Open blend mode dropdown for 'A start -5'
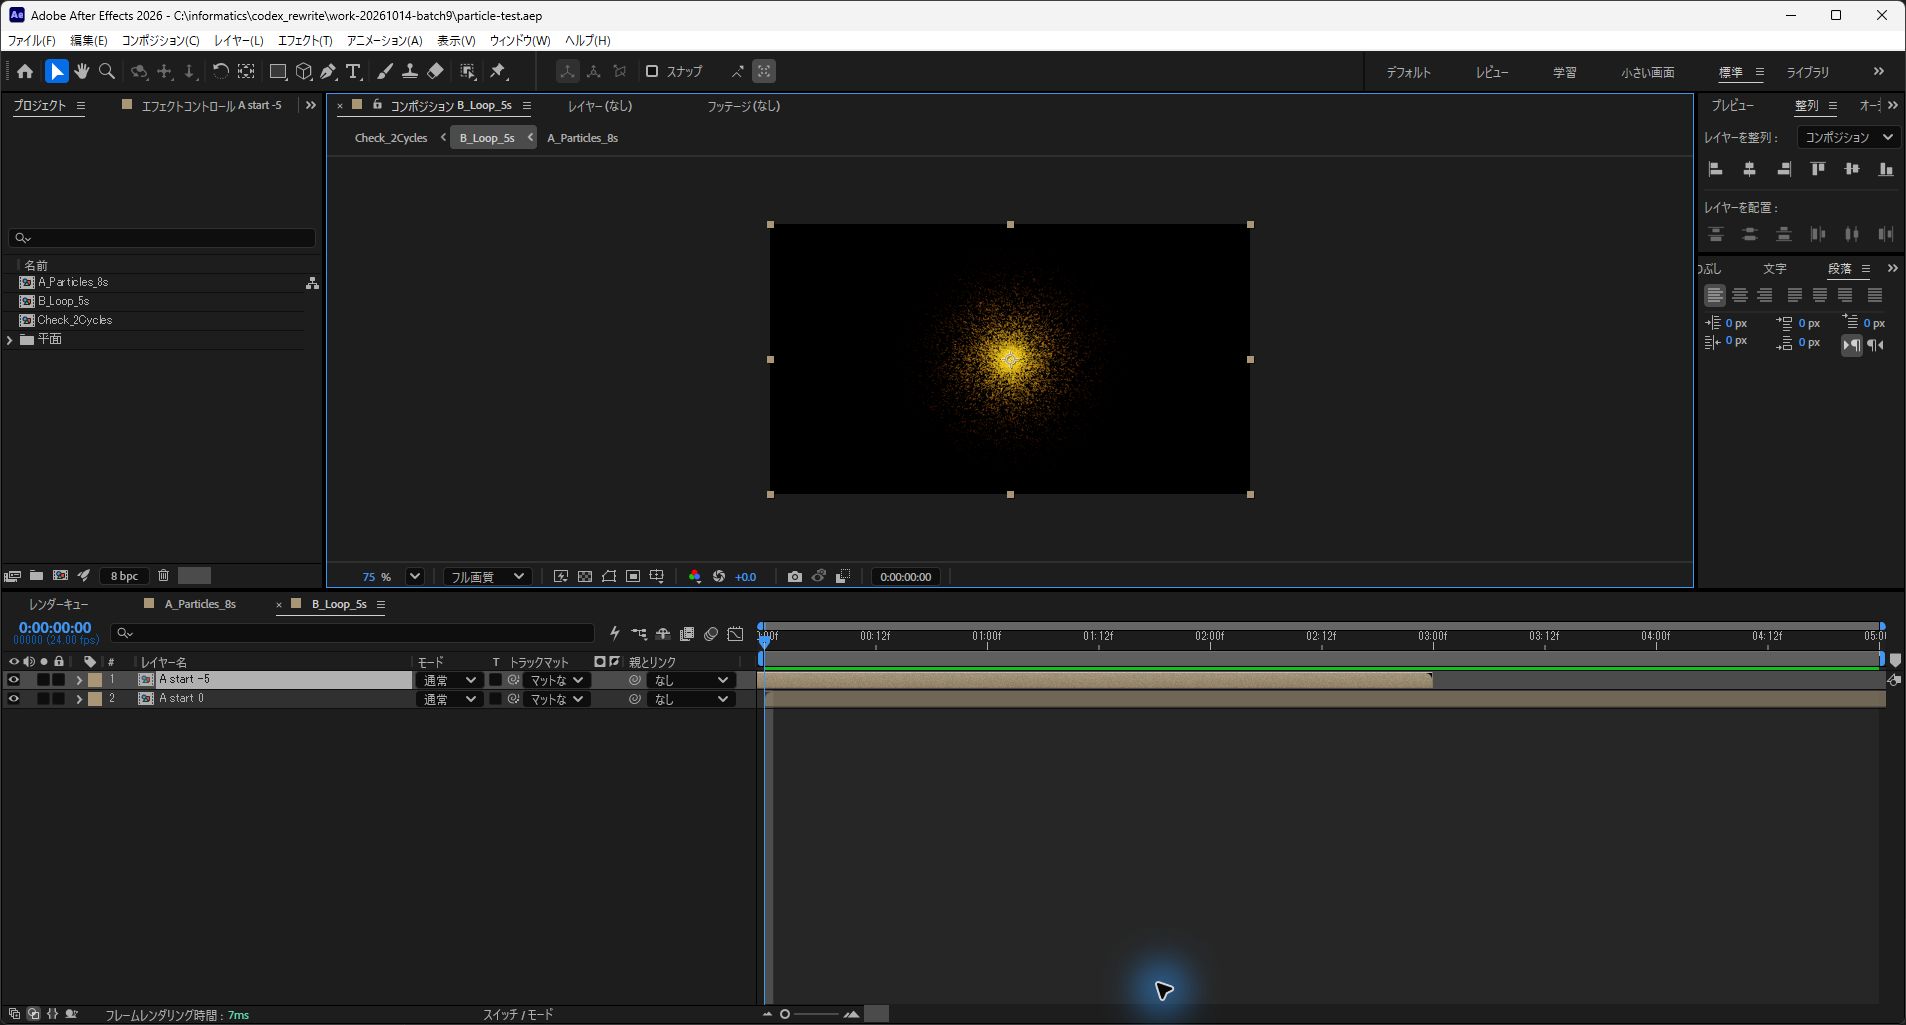This screenshot has width=1906, height=1025. click(x=449, y=680)
